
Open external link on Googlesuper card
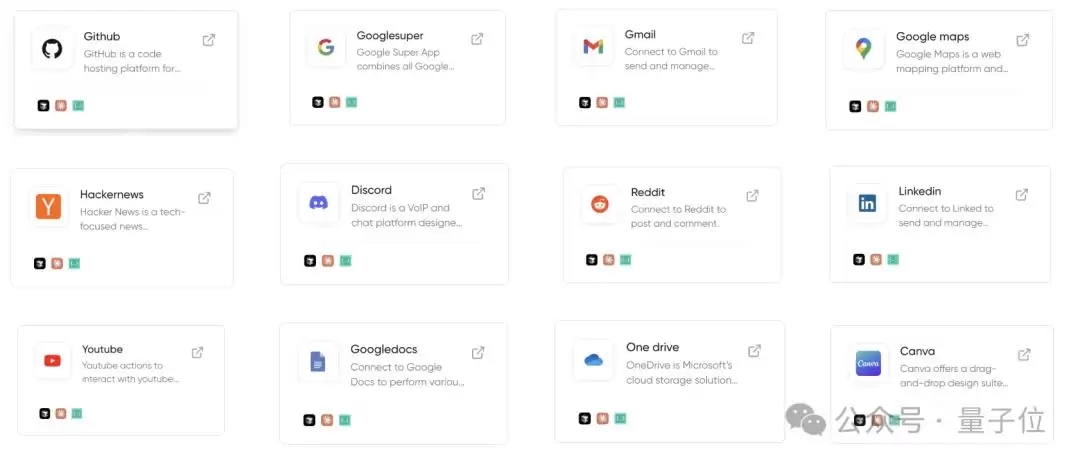pos(477,39)
